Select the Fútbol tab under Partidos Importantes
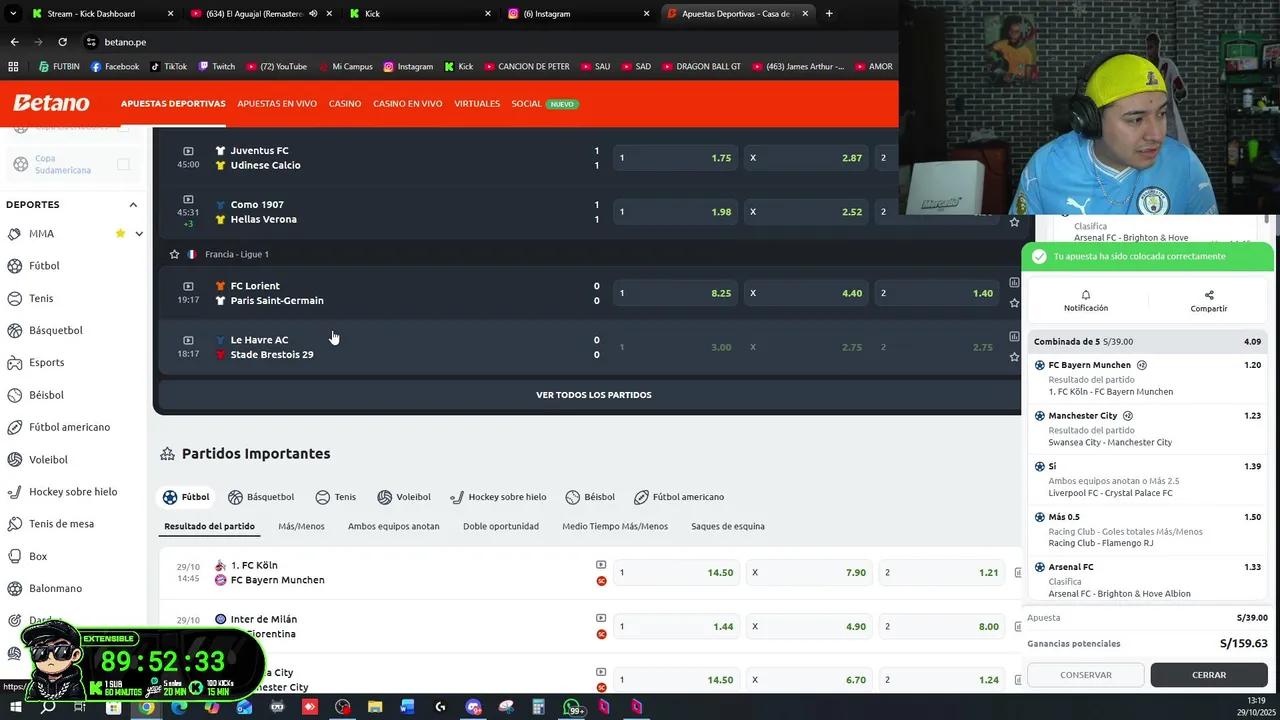The image size is (1280, 720). (186, 497)
